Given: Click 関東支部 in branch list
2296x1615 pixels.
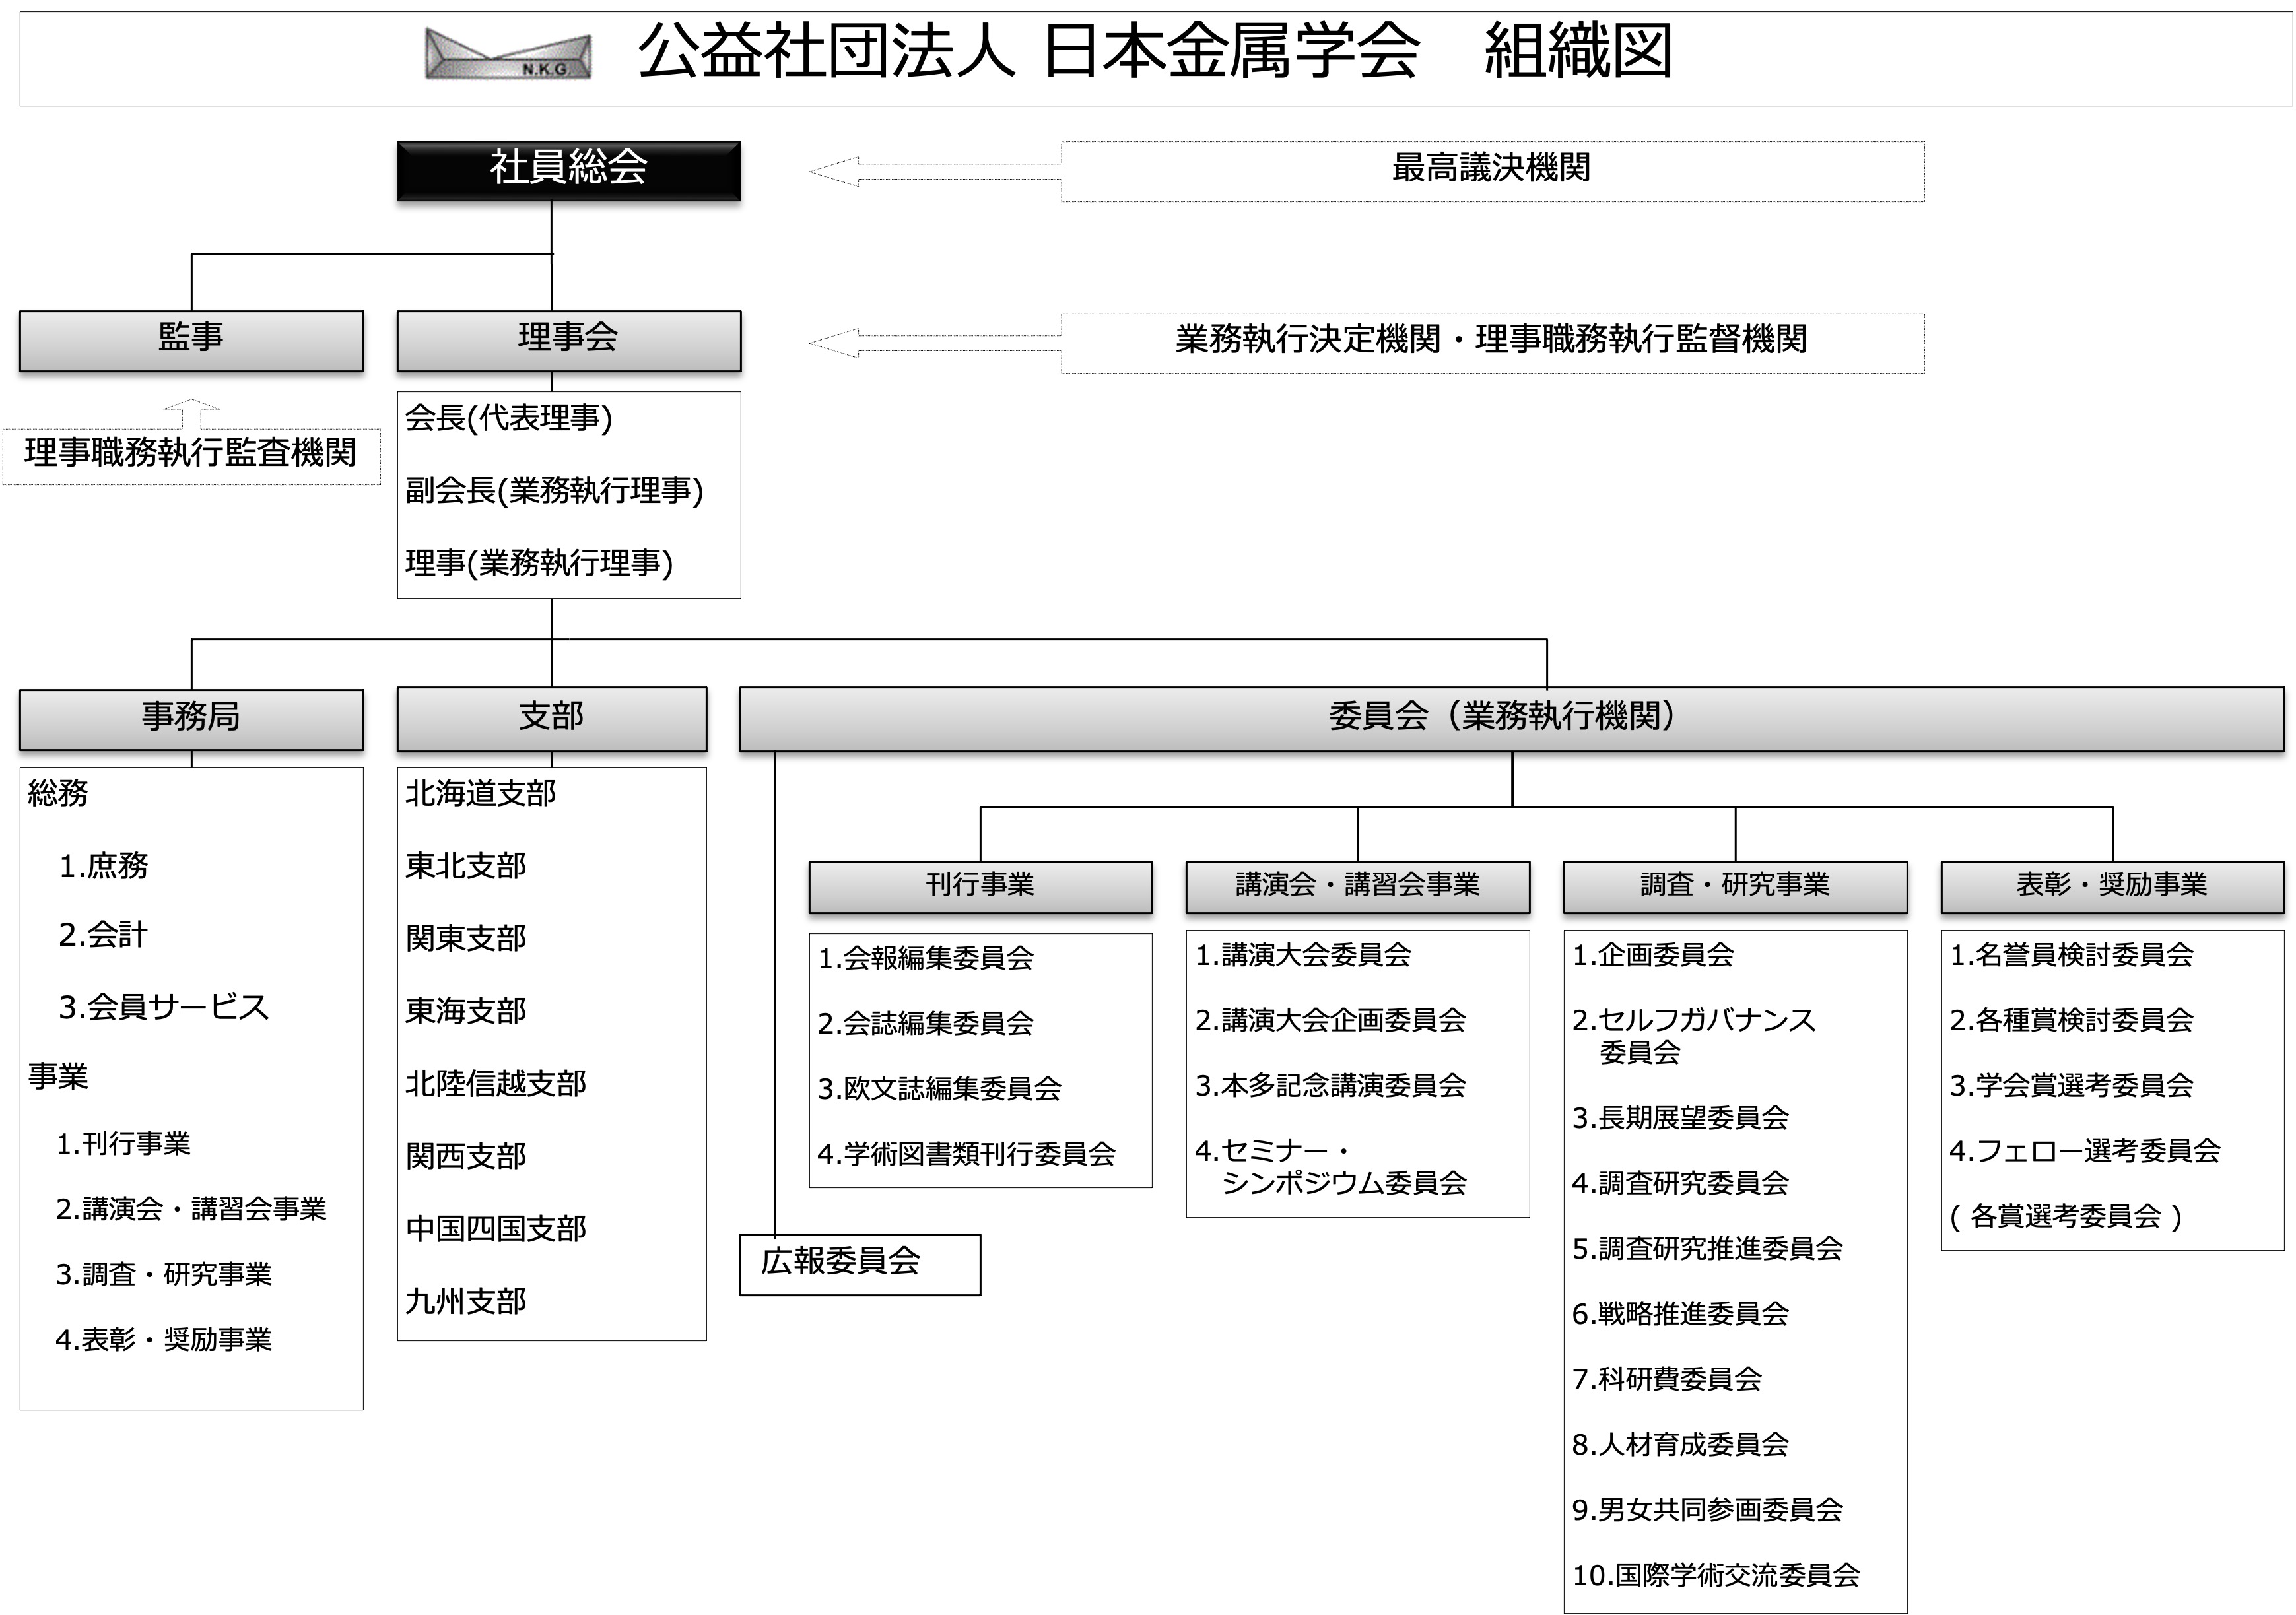Looking at the screenshot, I should pyautogui.click(x=466, y=939).
